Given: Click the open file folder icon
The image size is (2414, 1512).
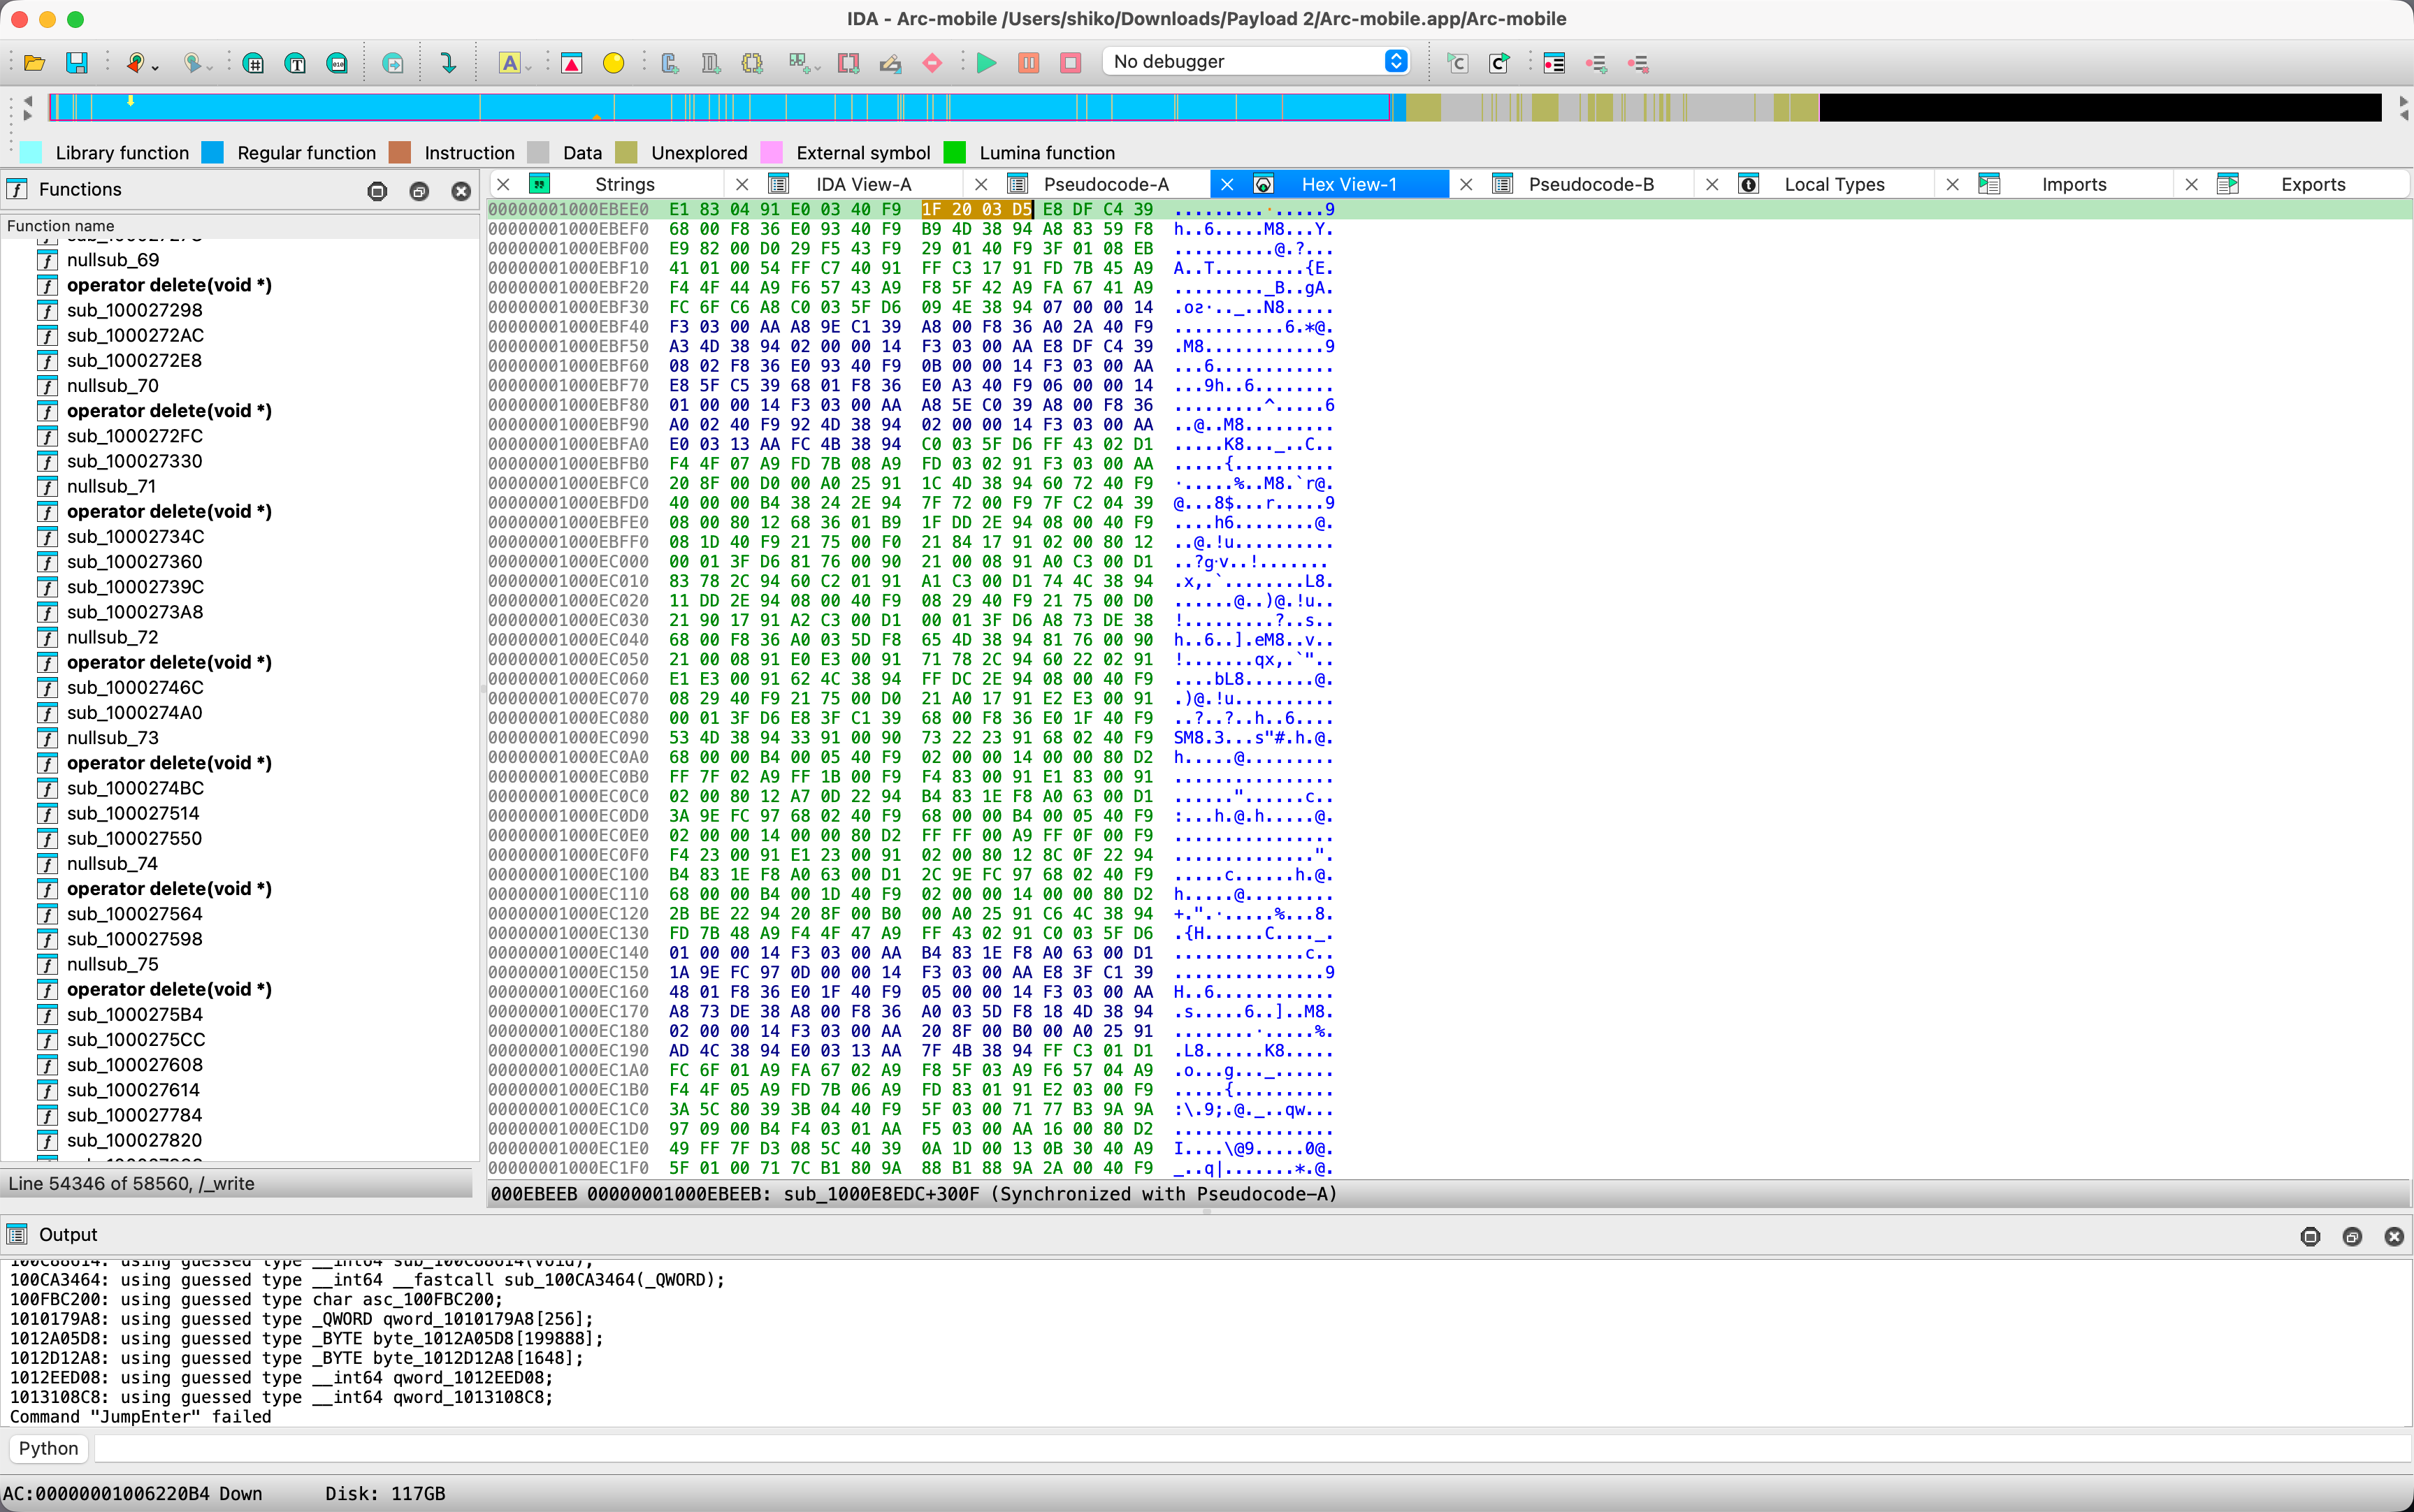Looking at the screenshot, I should click(34, 63).
